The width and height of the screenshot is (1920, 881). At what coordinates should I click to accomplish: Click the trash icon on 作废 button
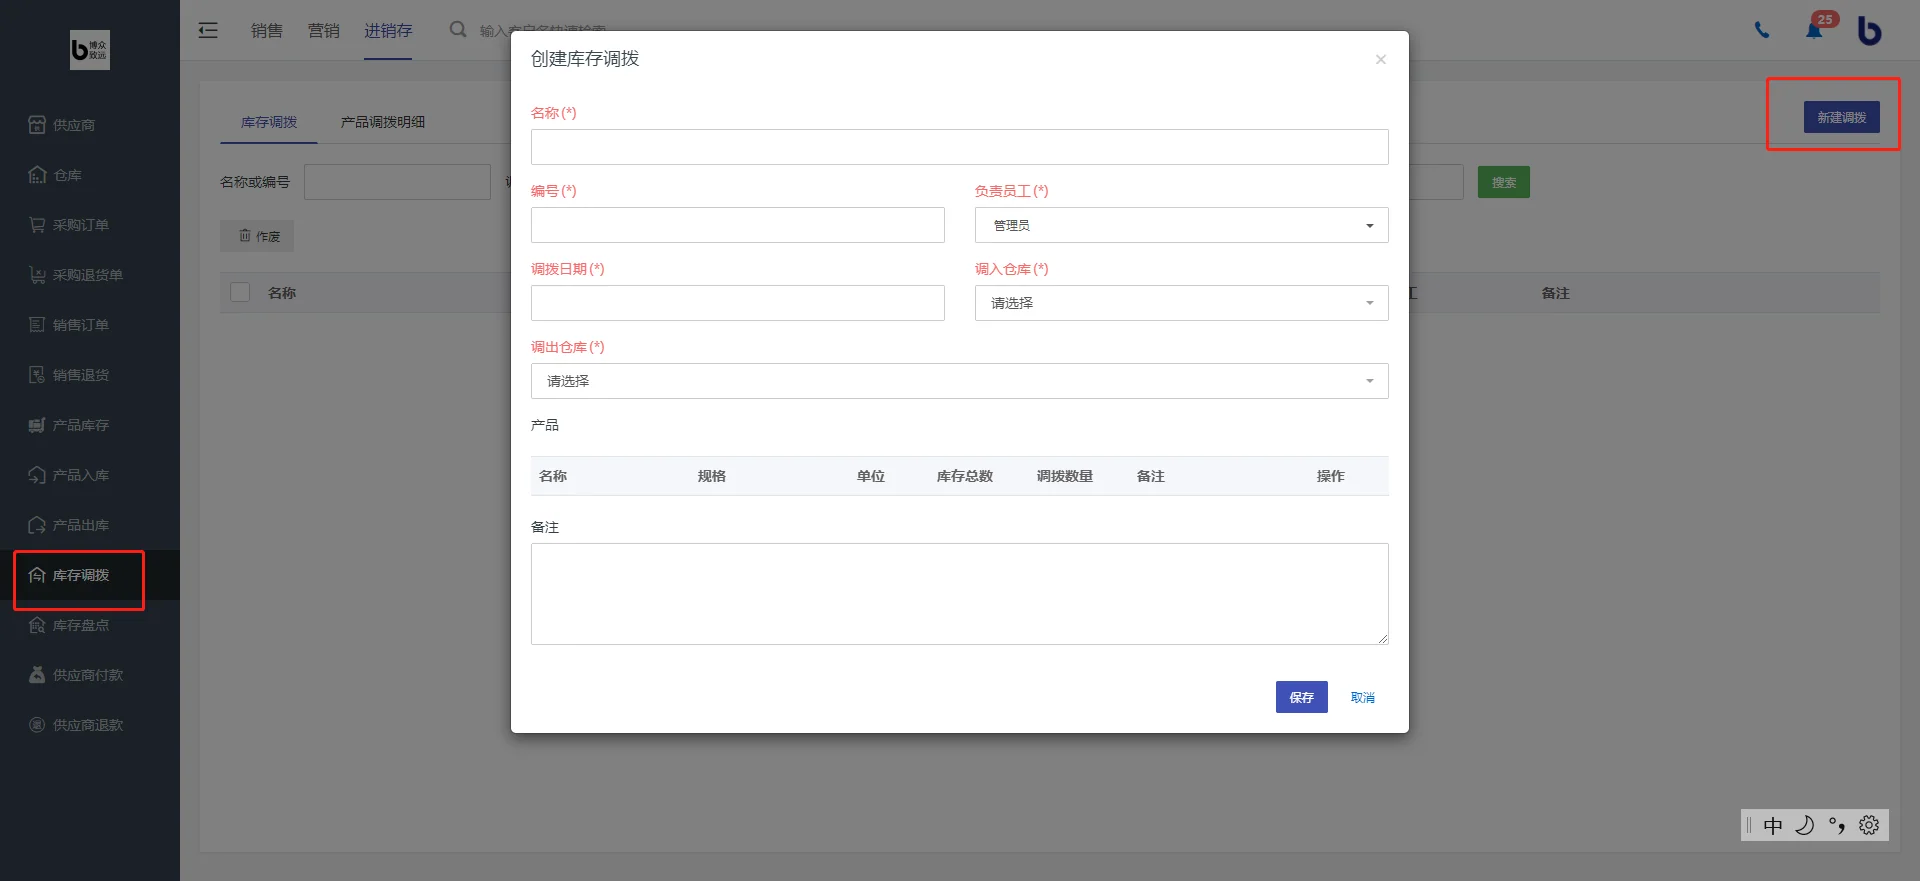pos(245,236)
